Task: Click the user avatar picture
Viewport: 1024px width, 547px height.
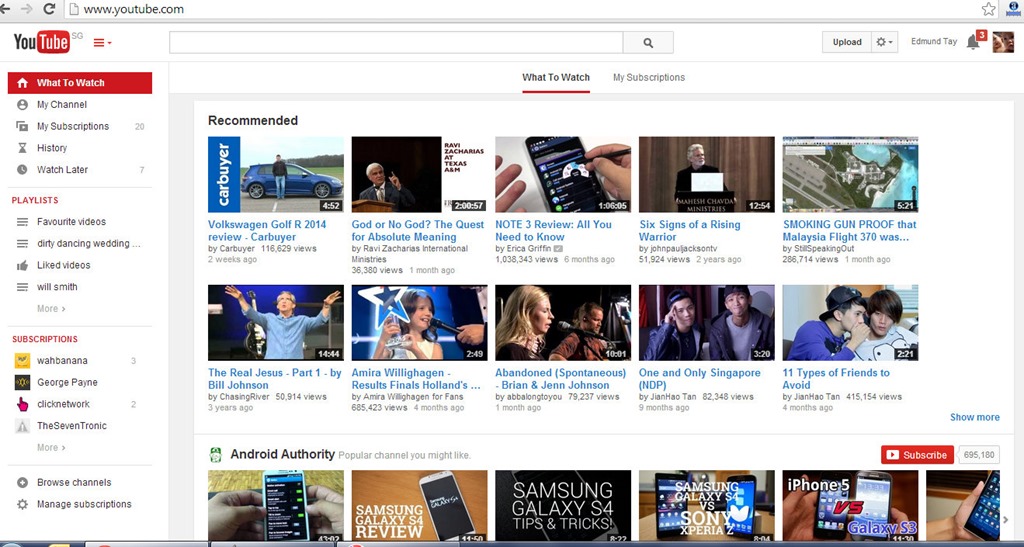Action: (x=1003, y=42)
